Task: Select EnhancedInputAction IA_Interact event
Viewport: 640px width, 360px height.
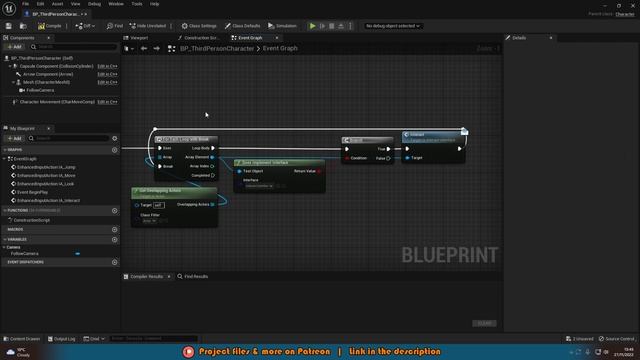Action: click(48, 201)
